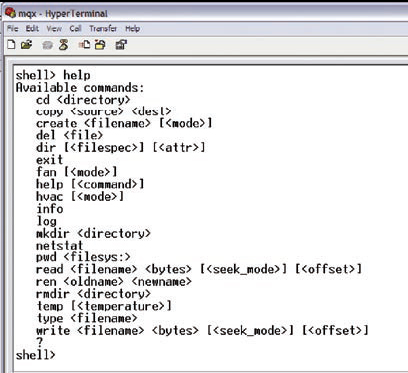Open the File menu

click(x=13, y=29)
